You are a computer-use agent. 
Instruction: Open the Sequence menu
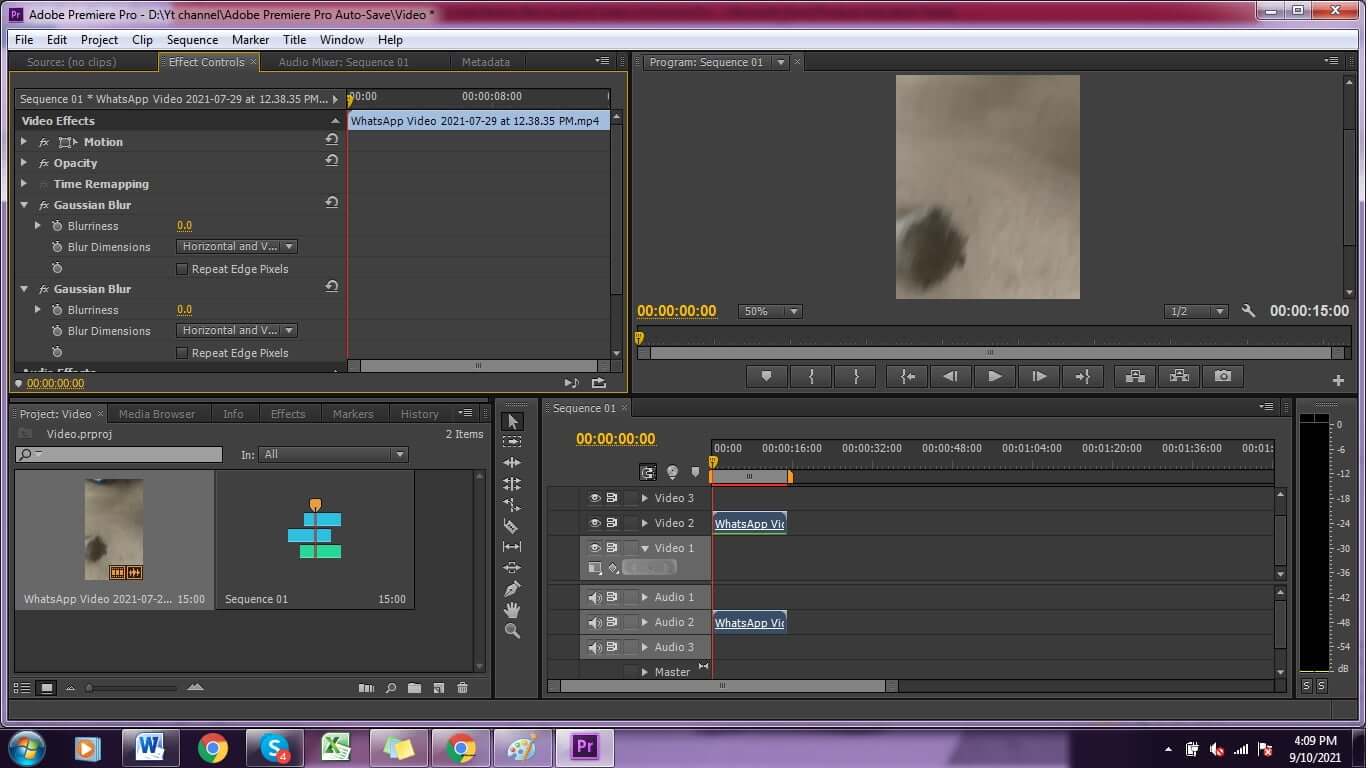click(192, 40)
